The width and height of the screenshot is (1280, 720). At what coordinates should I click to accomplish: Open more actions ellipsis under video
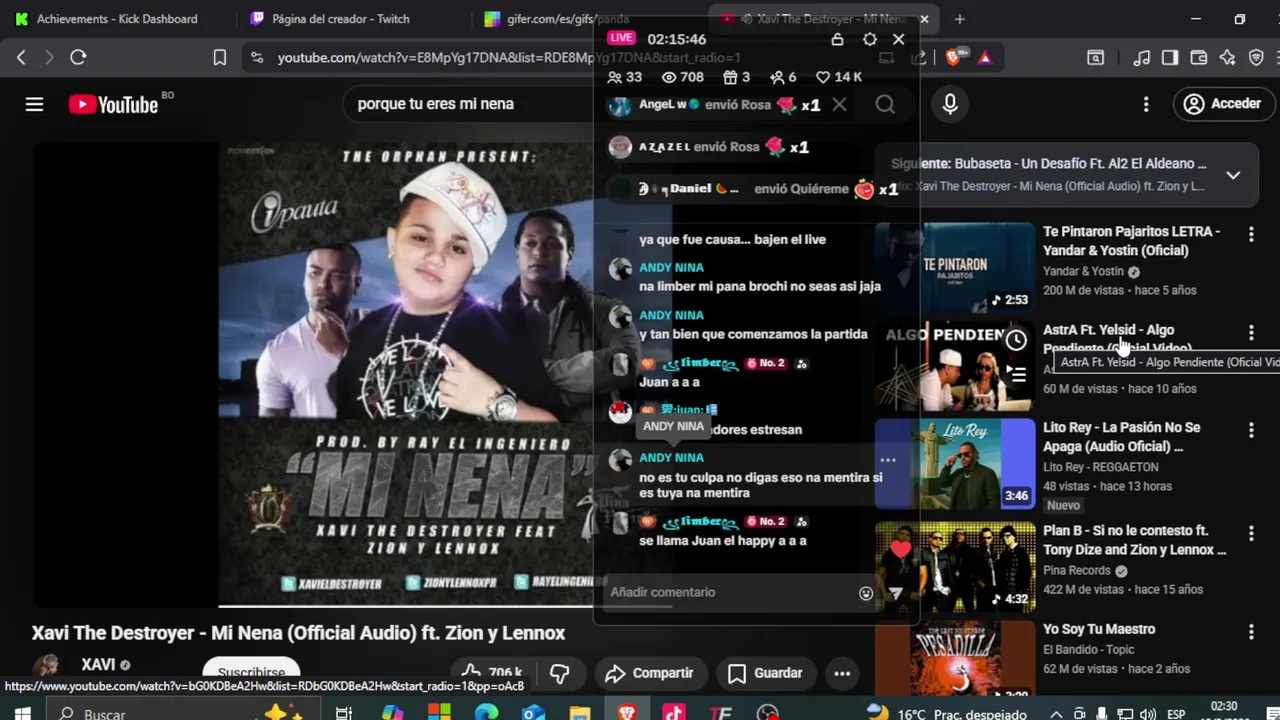[x=842, y=673]
